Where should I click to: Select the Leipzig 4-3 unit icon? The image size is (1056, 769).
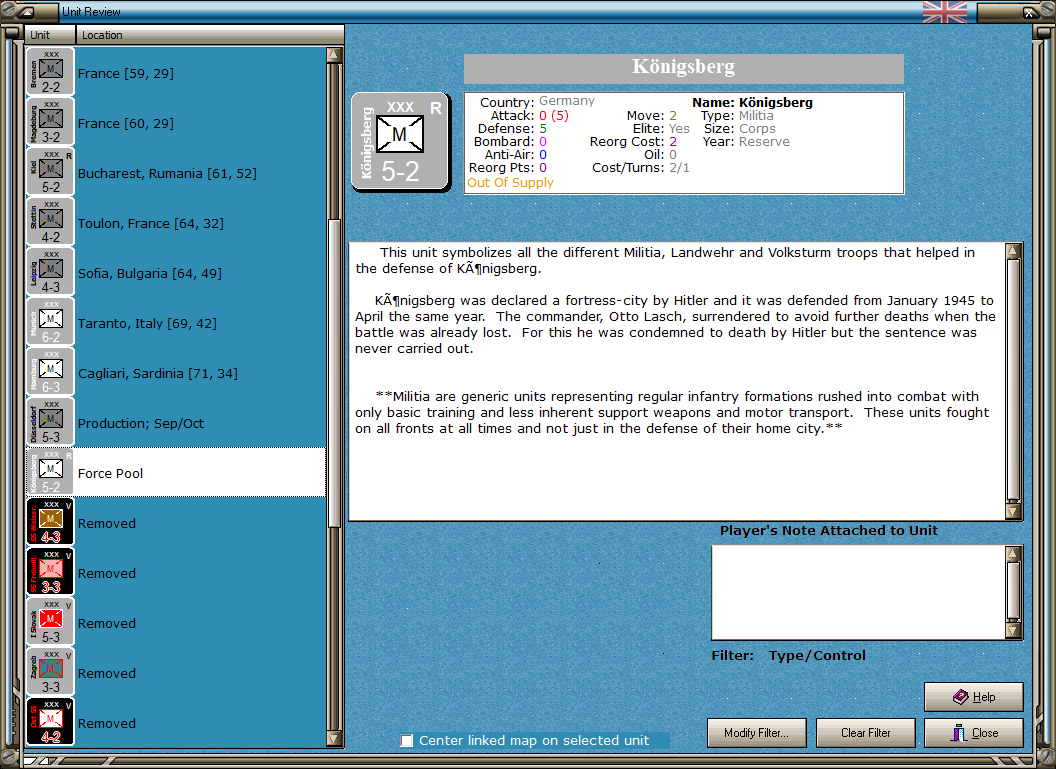pyautogui.click(x=50, y=272)
